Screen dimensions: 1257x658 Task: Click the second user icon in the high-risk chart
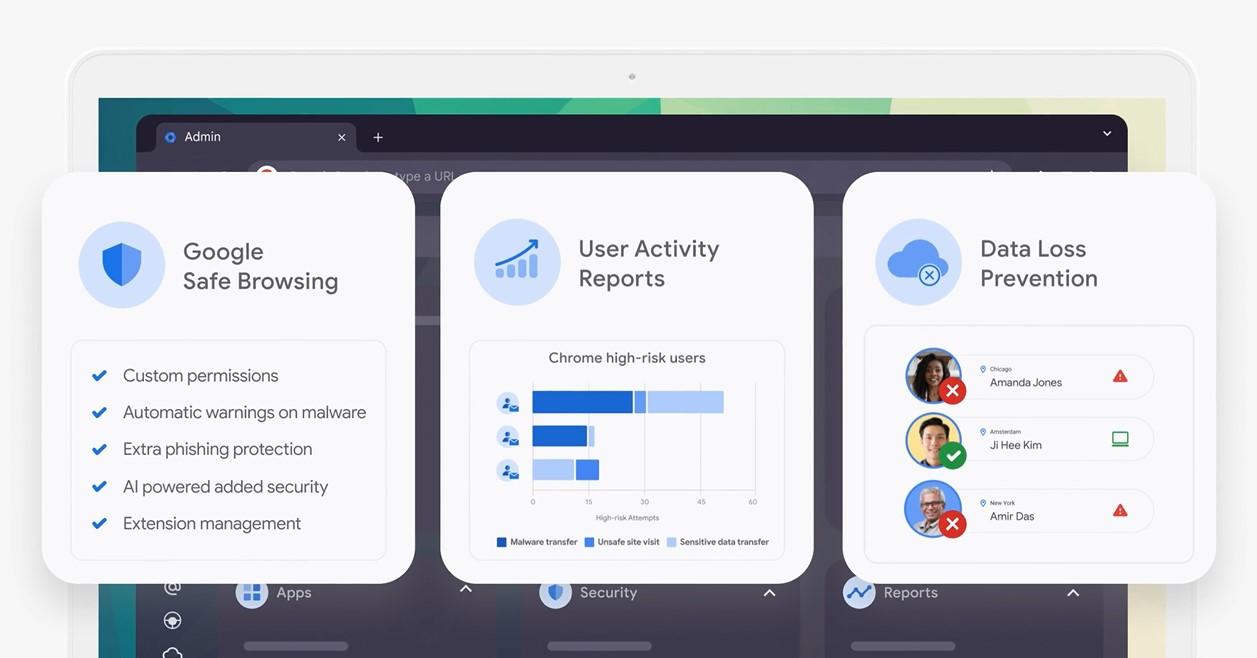pyautogui.click(x=508, y=437)
